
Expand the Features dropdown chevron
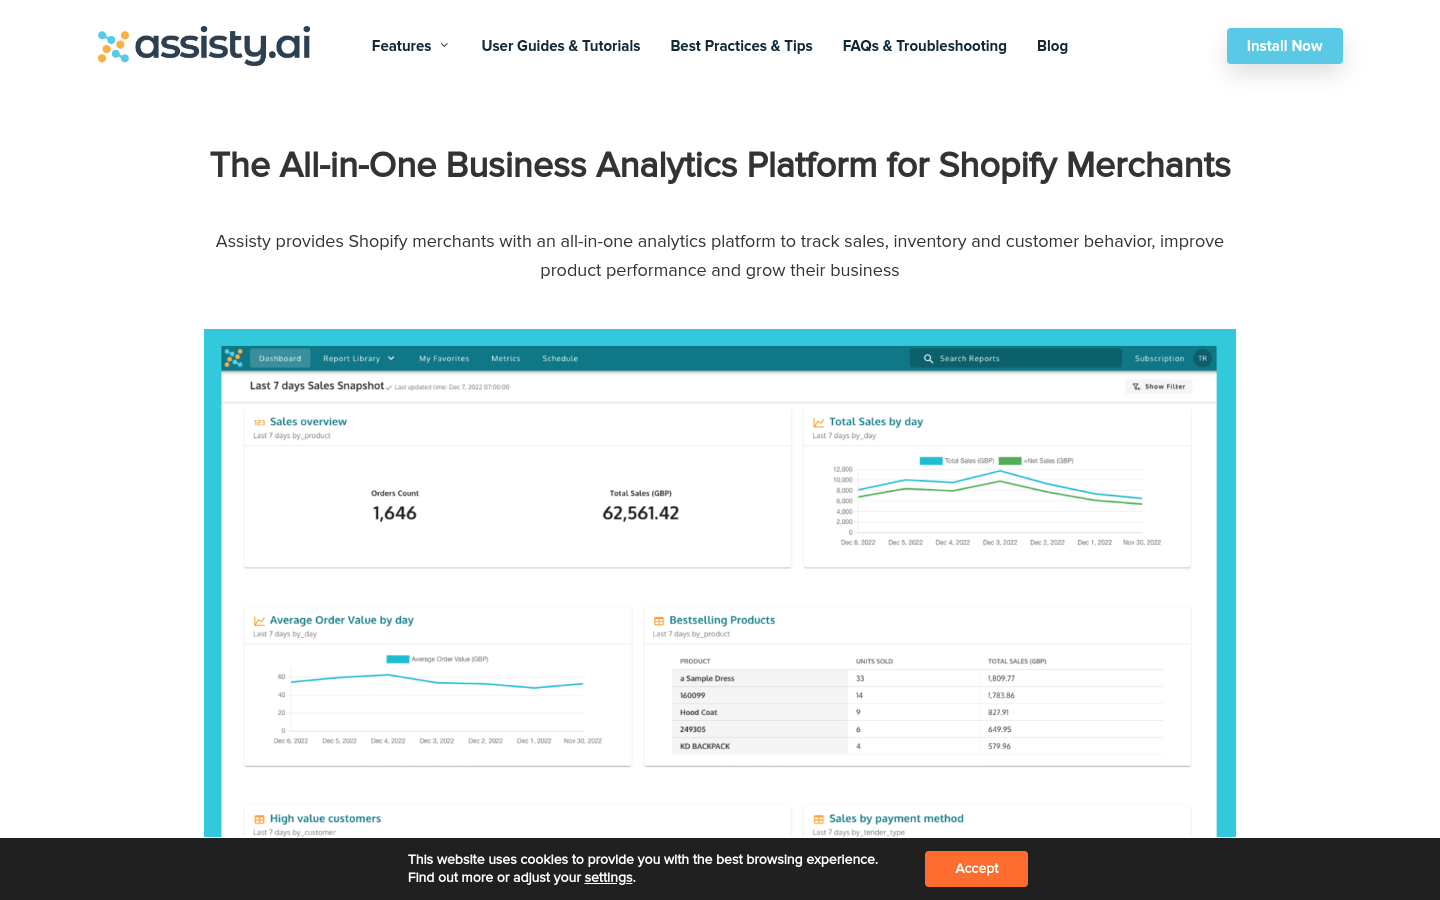pos(444,45)
